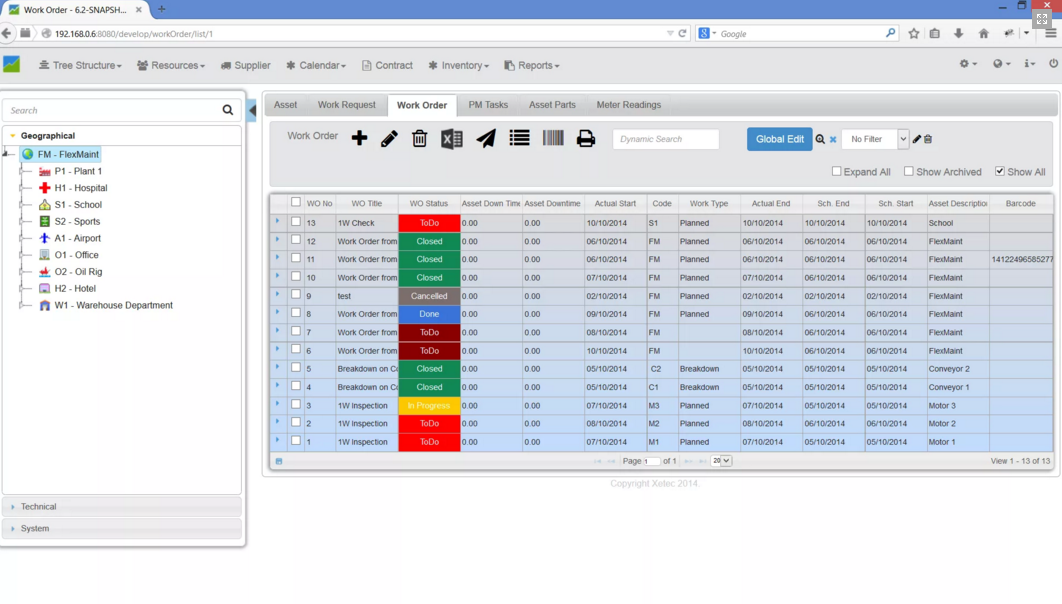The height and width of the screenshot is (604, 1062).
Task: Click the send paper plane icon
Action: click(x=486, y=138)
